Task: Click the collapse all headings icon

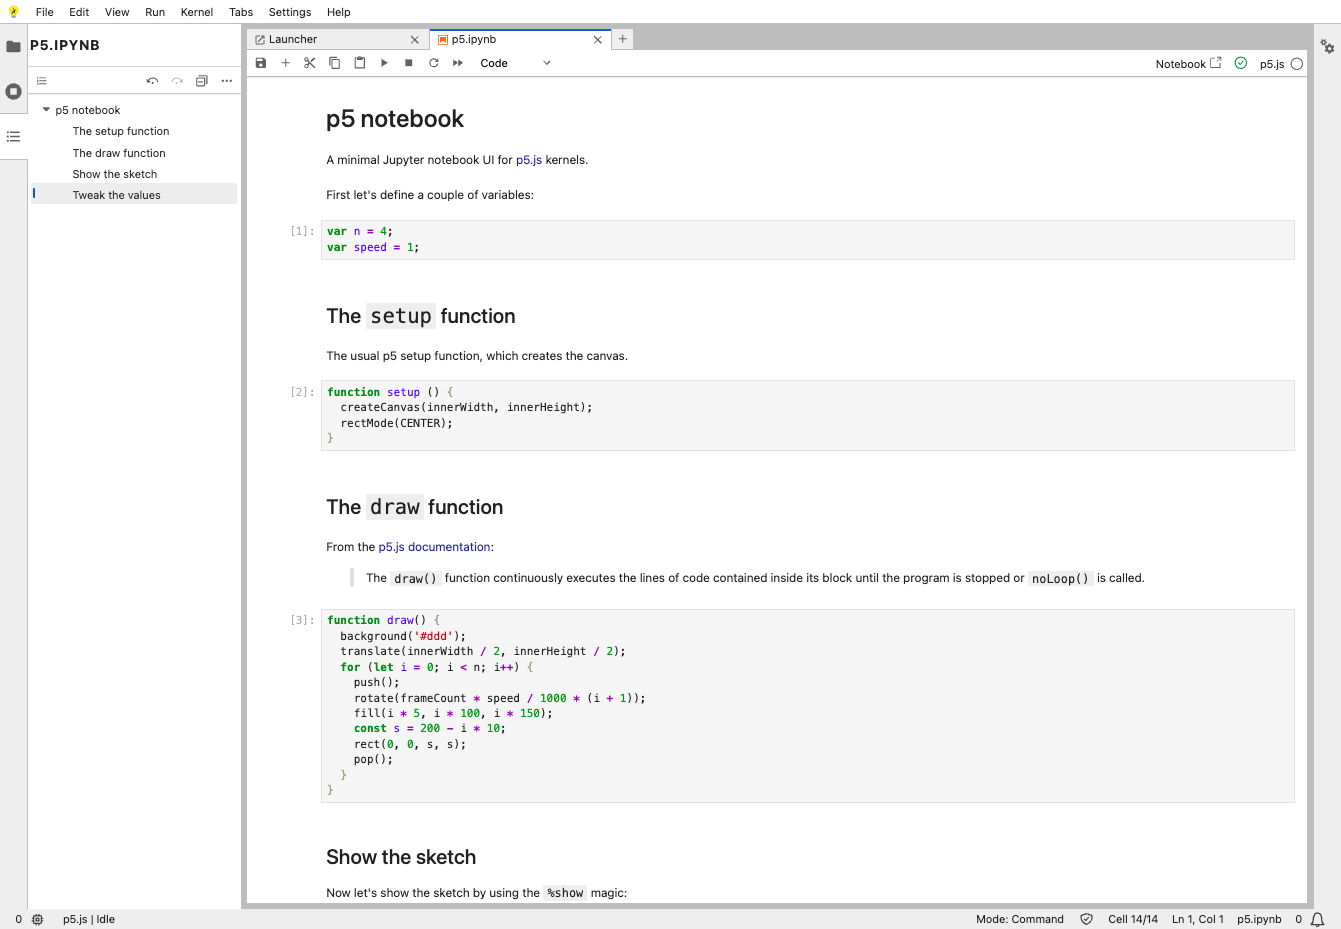Action: [x=201, y=81]
